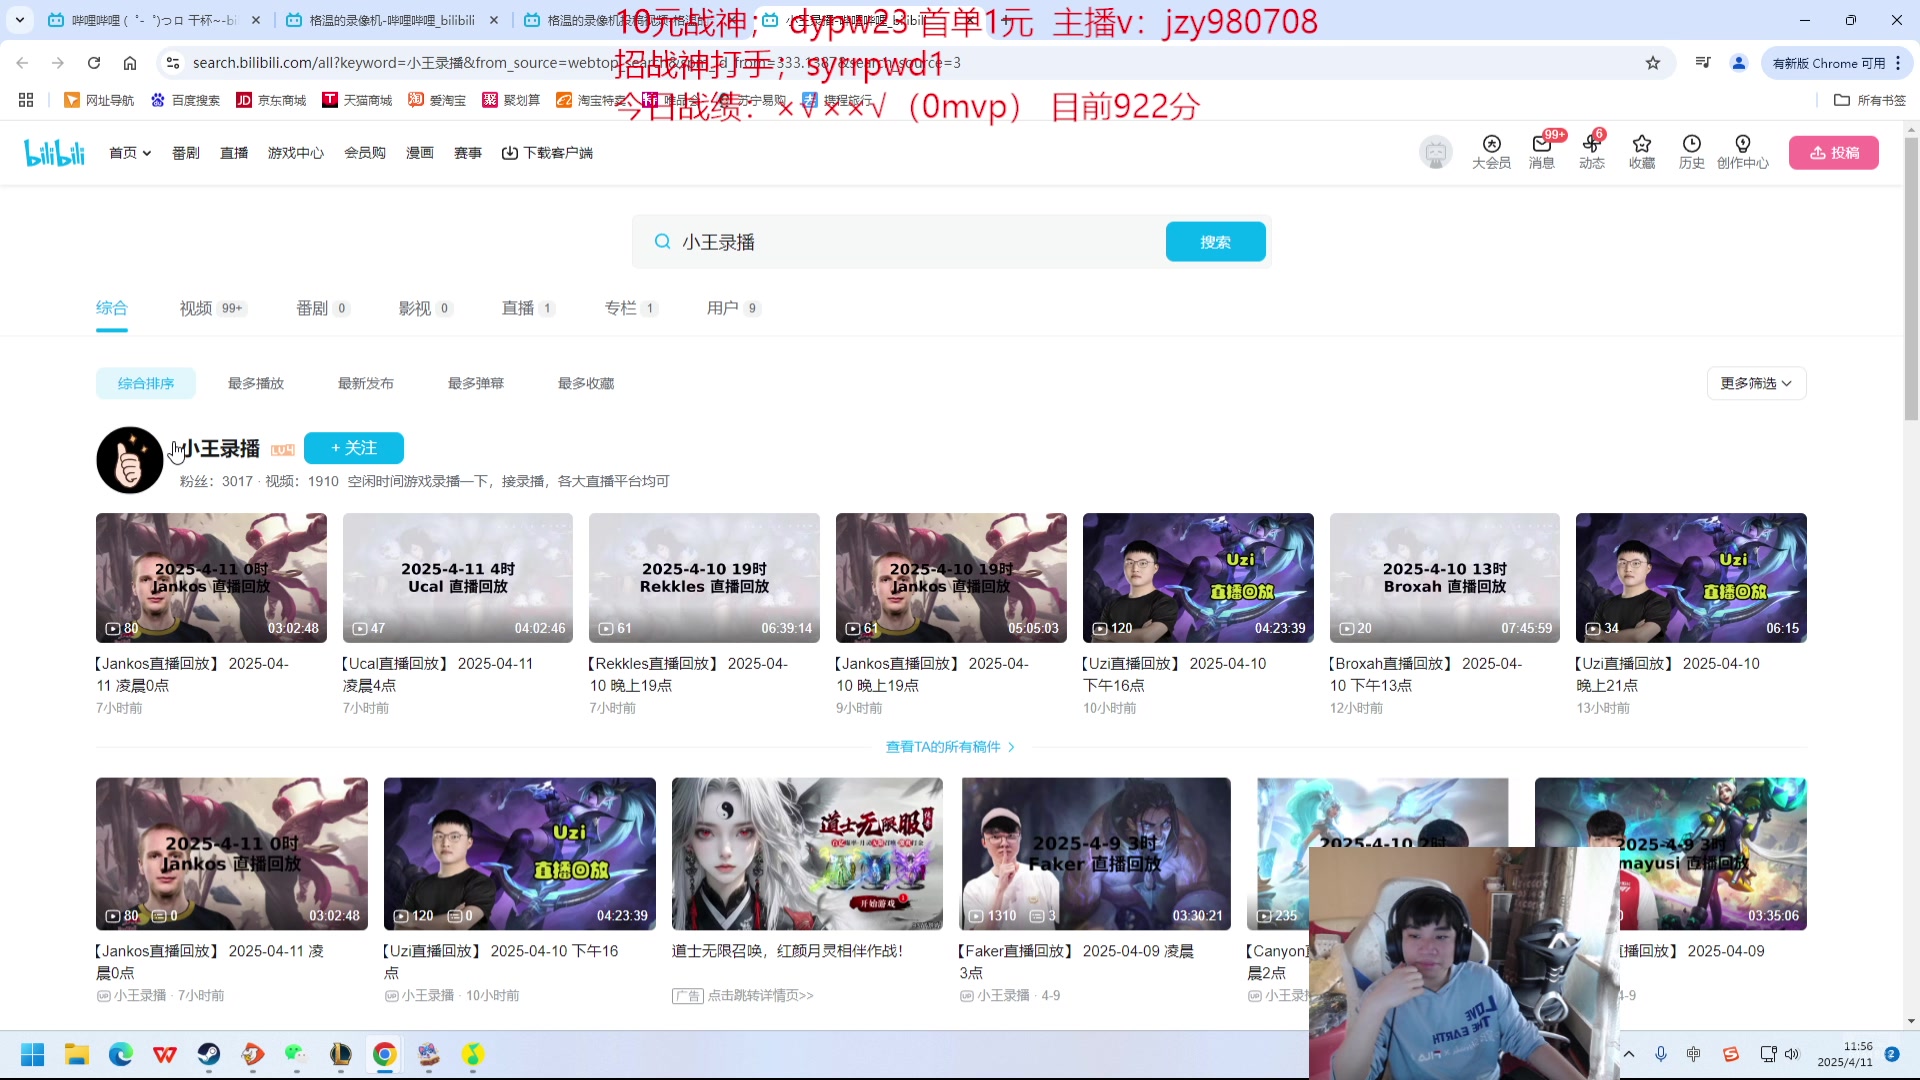This screenshot has height=1080, width=1920.
Task: Bookmark this page with the star icon
Action: (x=1653, y=63)
